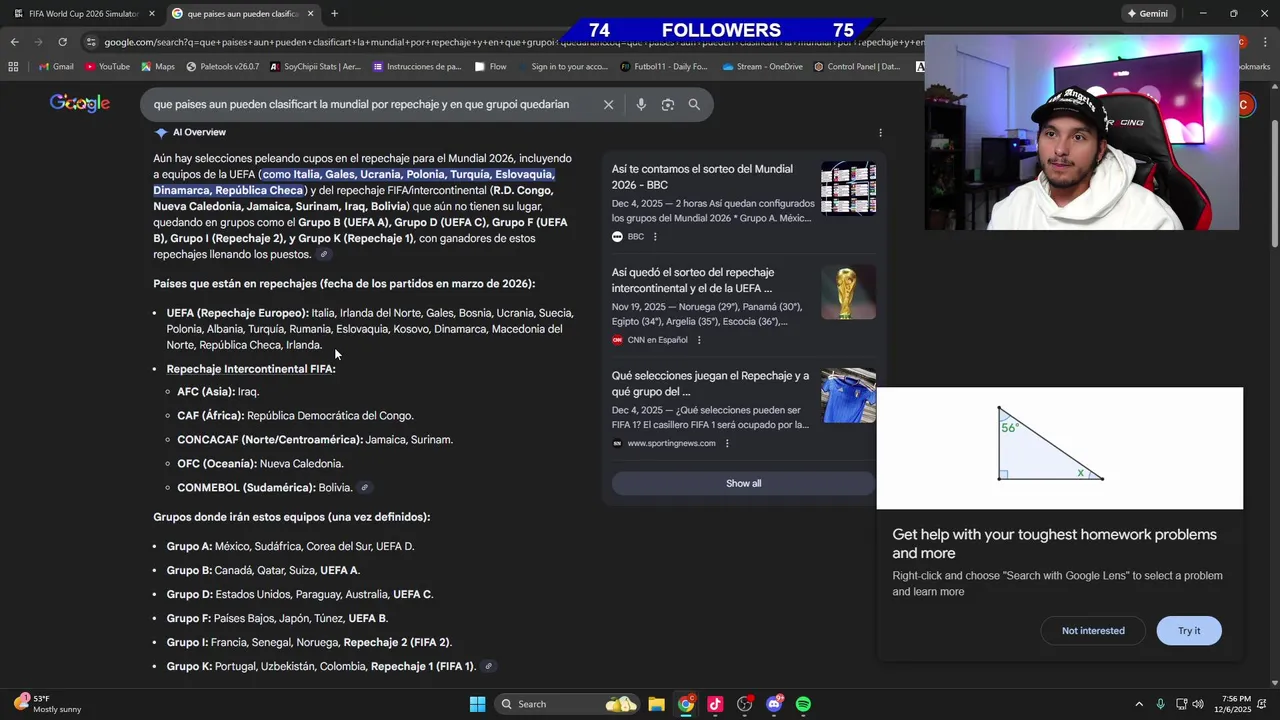Image resolution: width=1280 pixels, height=720 pixels.
Task: Open SoyChipii Stats bookmark
Action: [x=315, y=67]
